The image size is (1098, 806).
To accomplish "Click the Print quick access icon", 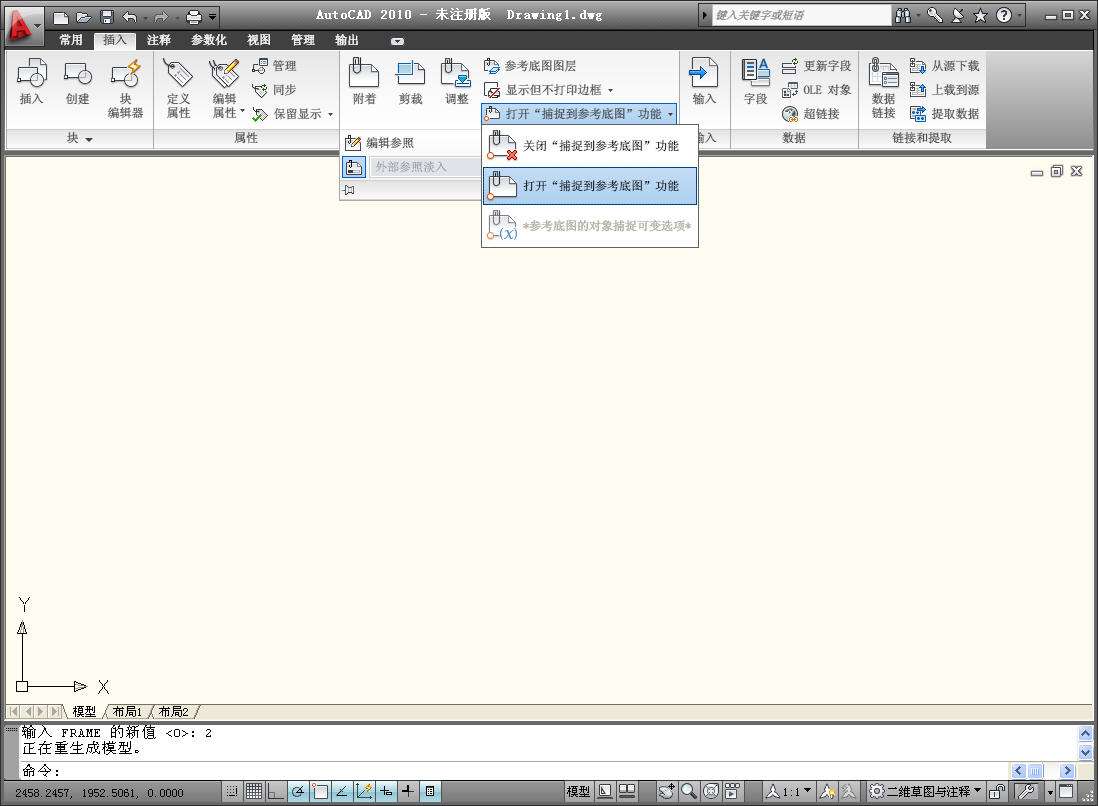I will (194, 16).
